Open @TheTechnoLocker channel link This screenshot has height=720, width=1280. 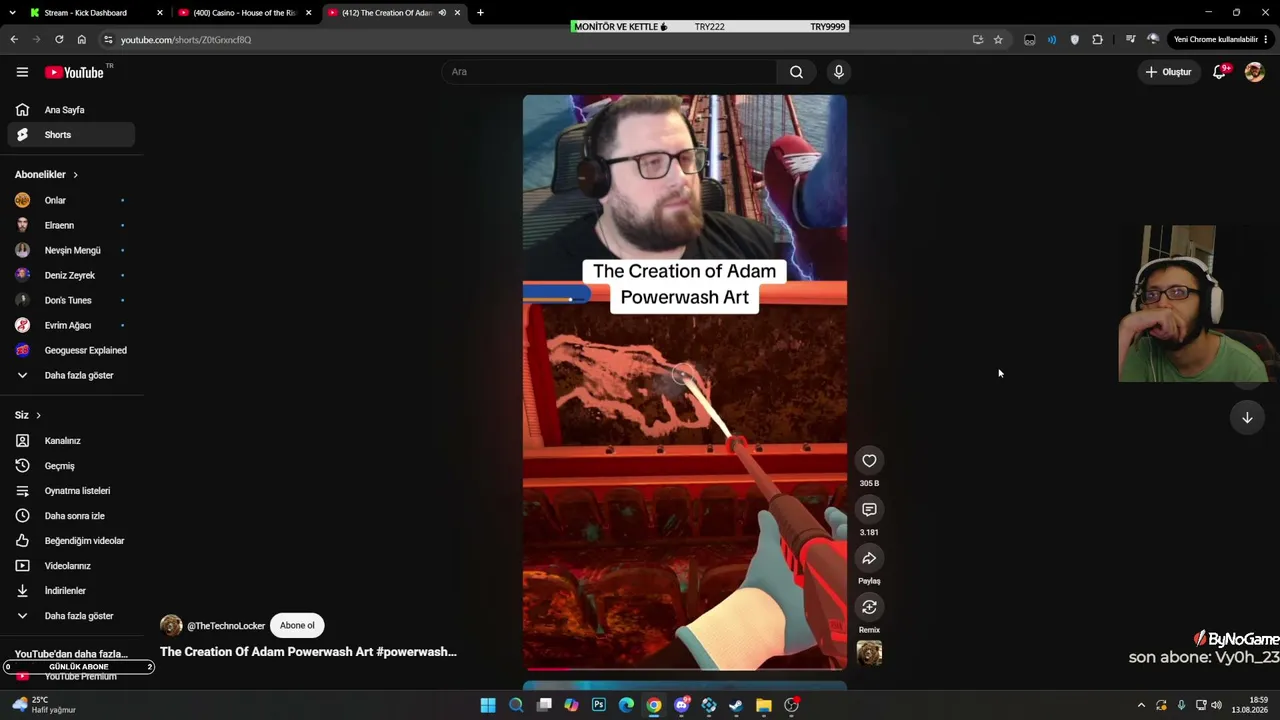(x=226, y=626)
